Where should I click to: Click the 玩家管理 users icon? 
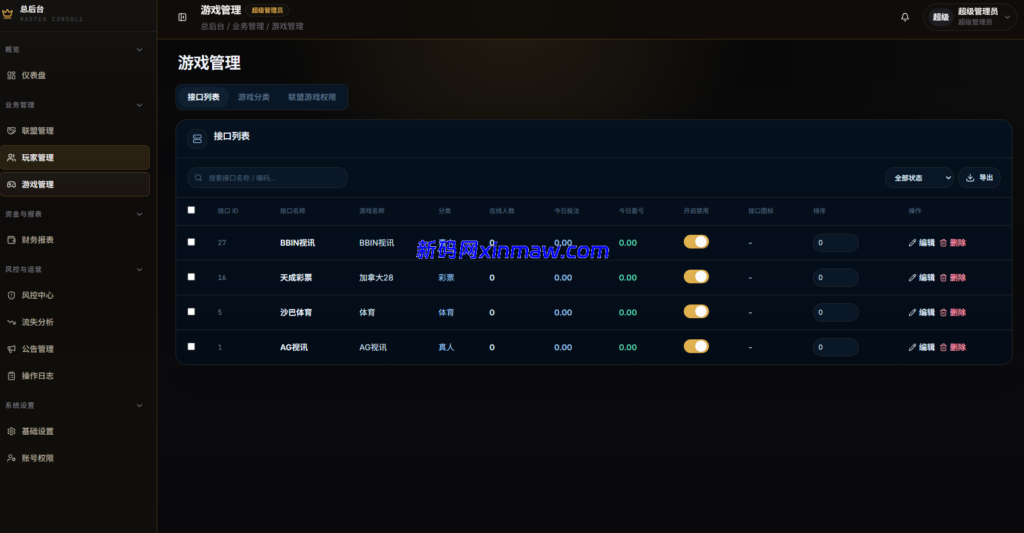[11, 157]
